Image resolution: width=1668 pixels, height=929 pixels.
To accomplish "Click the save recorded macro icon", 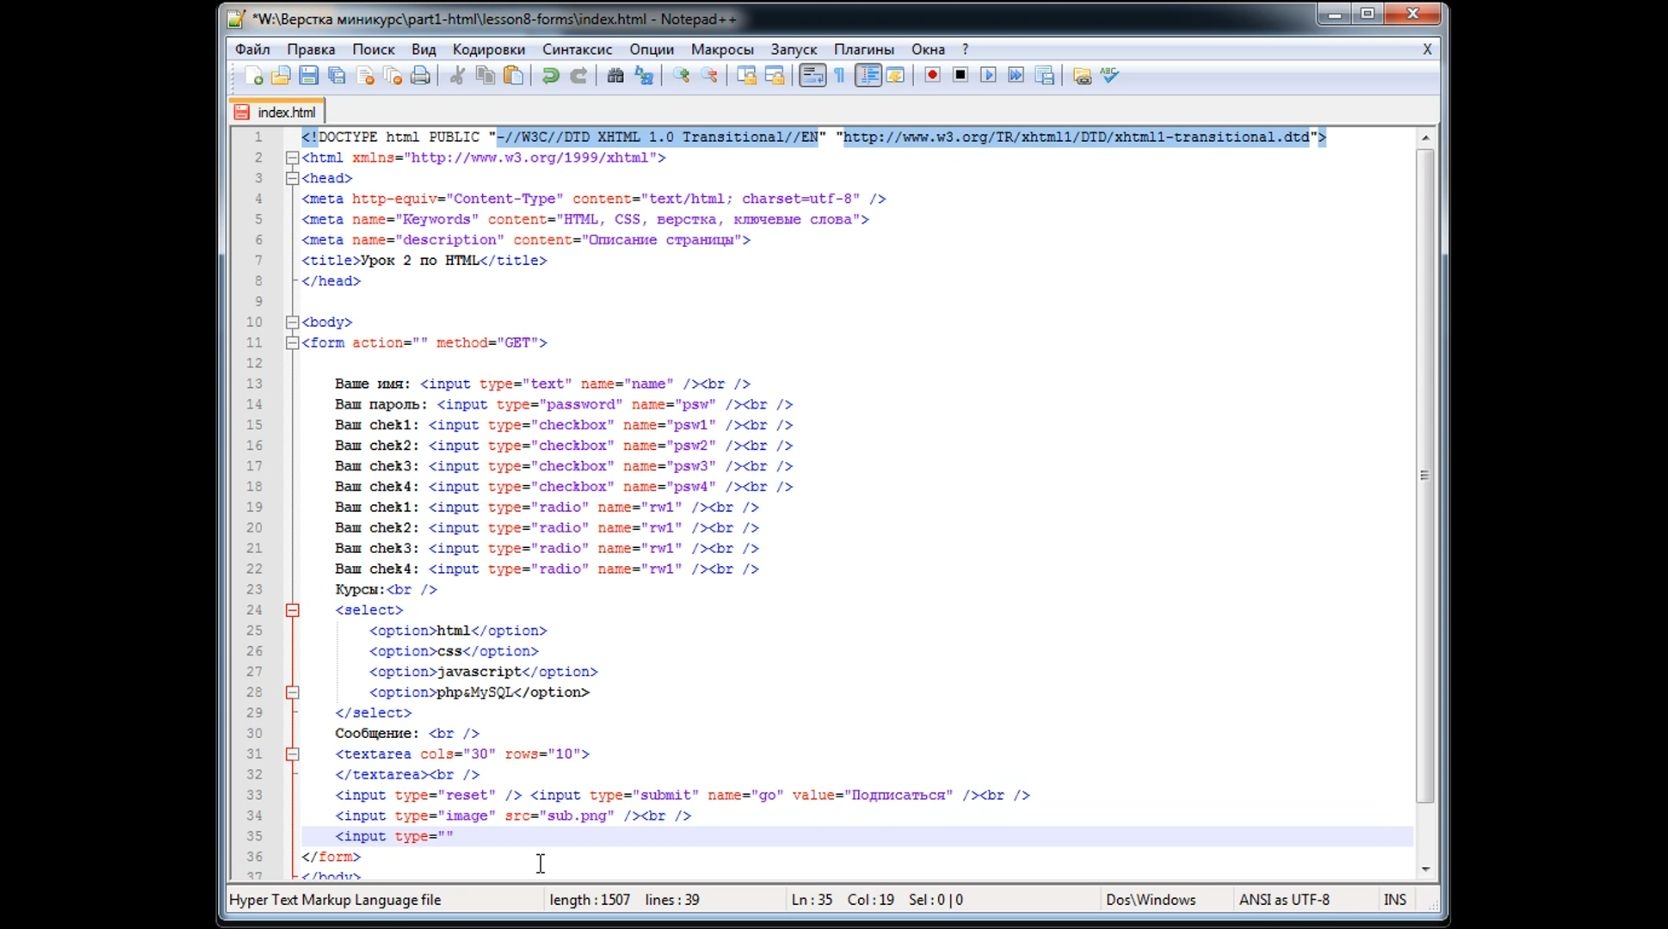I will pos(1044,76).
